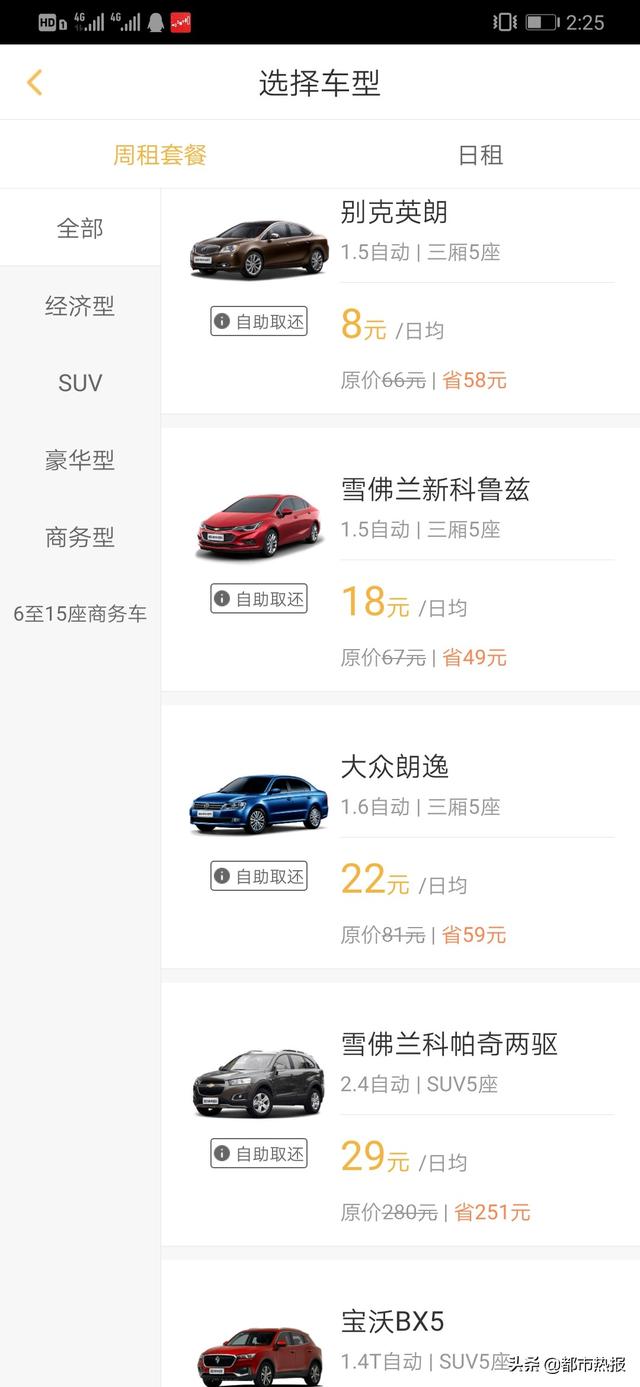This screenshot has width=640, height=1387.
Task: Open the QQ notification icon in status bar
Action: coord(155,22)
